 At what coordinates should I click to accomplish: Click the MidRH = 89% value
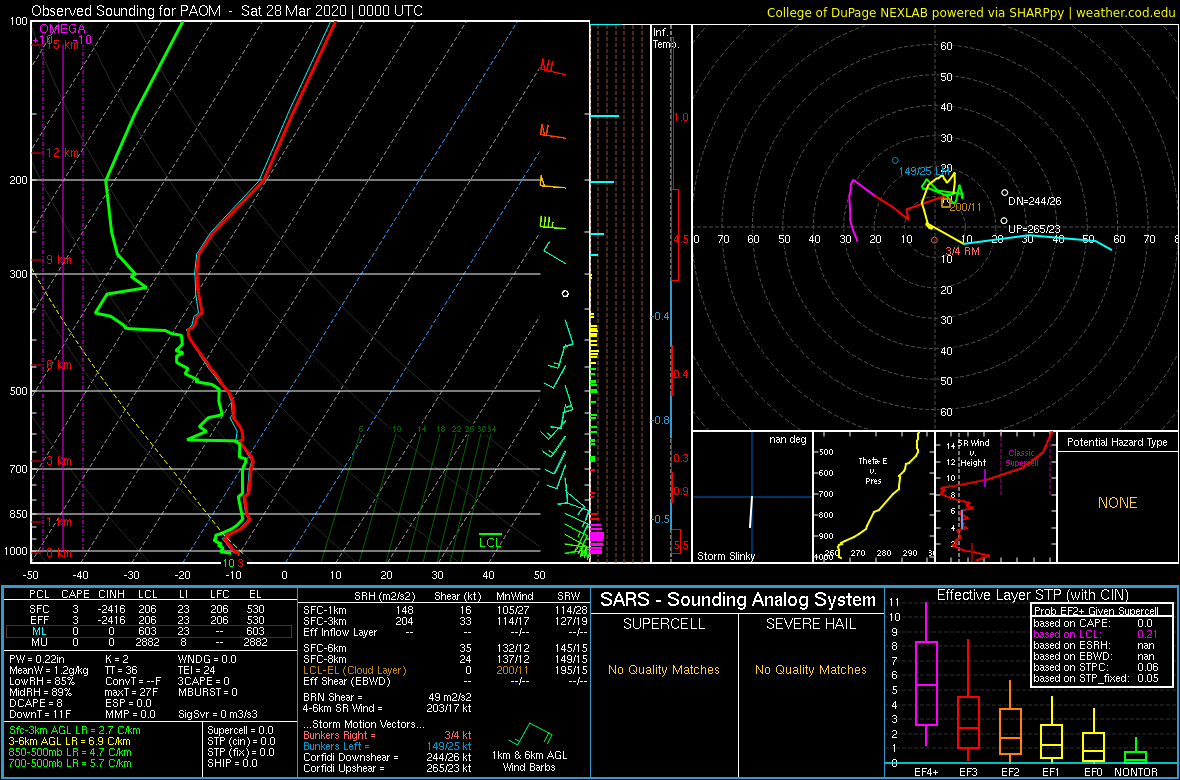pos(40,695)
